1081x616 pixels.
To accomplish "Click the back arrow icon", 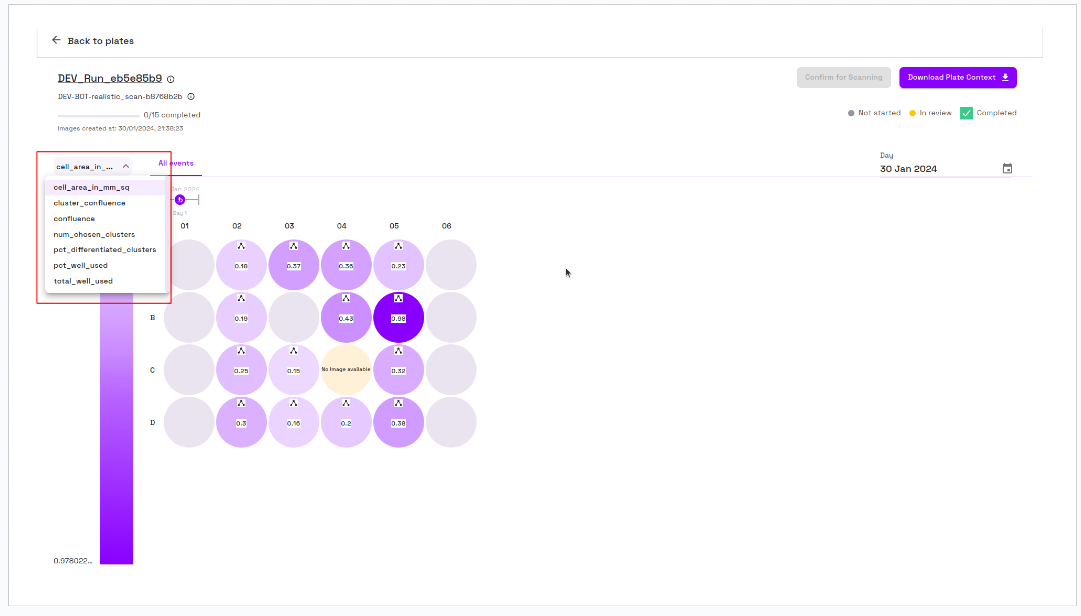I will coord(56,41).
